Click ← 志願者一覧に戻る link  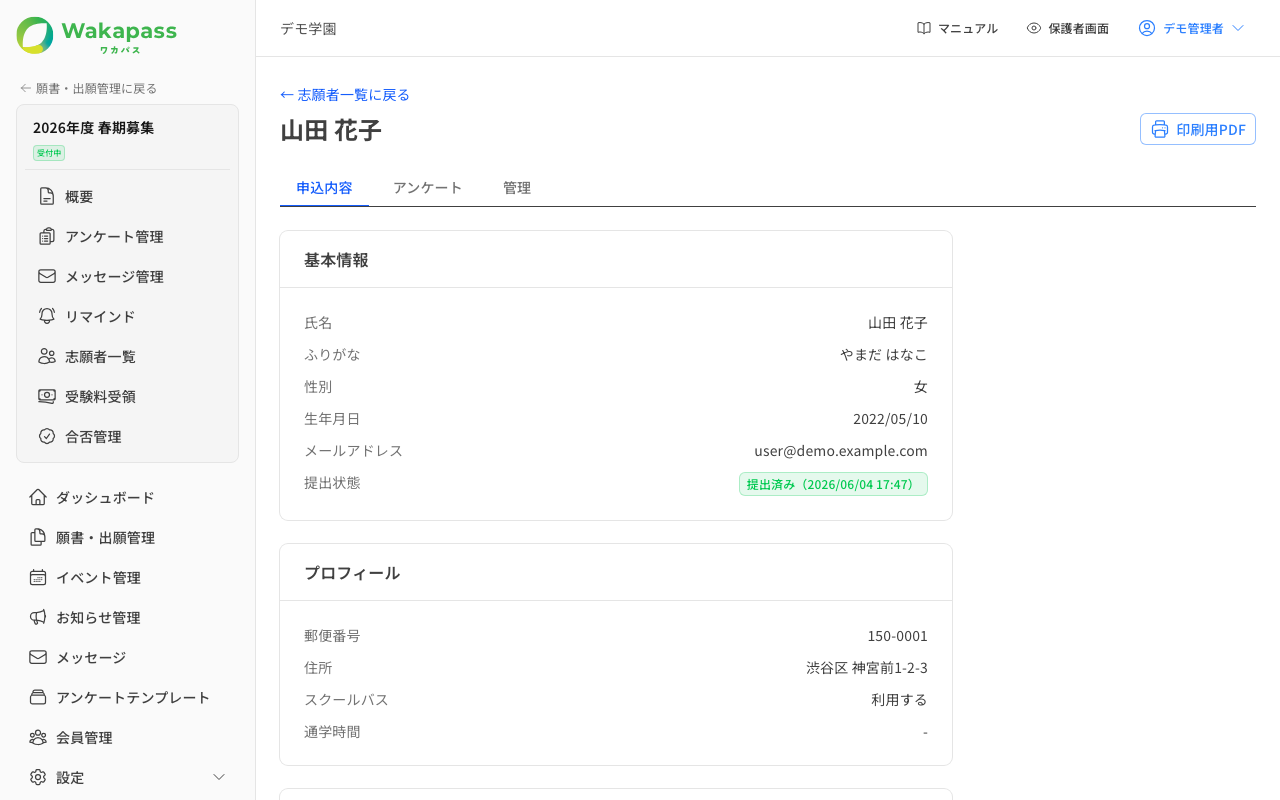[x=345, y=95]
